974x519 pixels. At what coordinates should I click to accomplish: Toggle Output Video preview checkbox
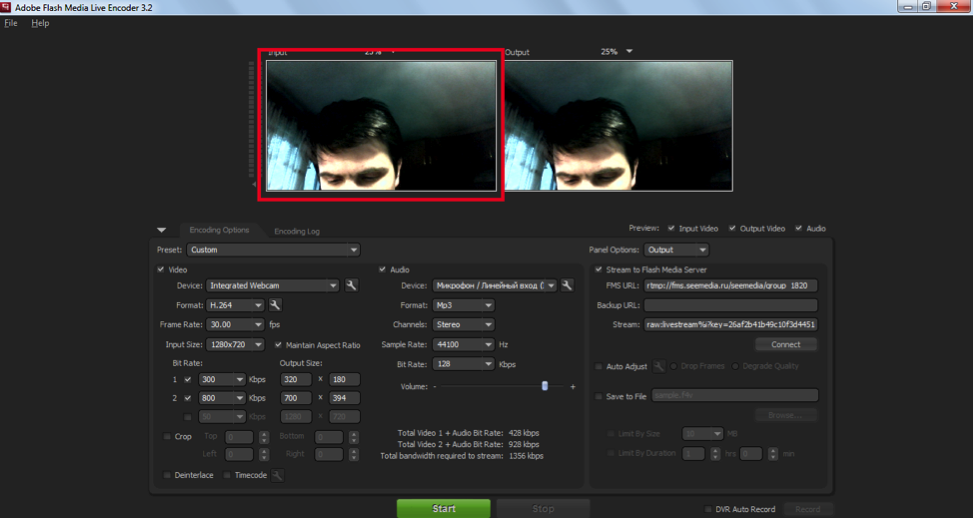tap(732, 228)
